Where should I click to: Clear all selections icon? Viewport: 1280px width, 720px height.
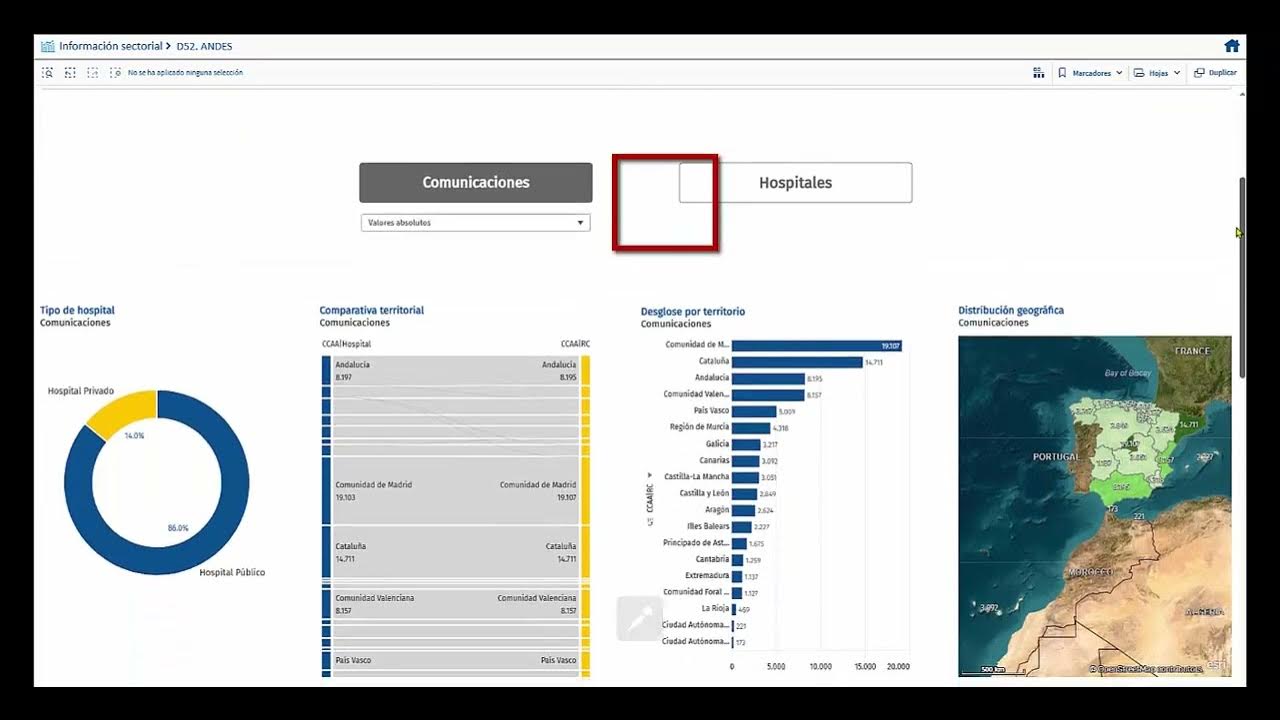coord(115,73)
